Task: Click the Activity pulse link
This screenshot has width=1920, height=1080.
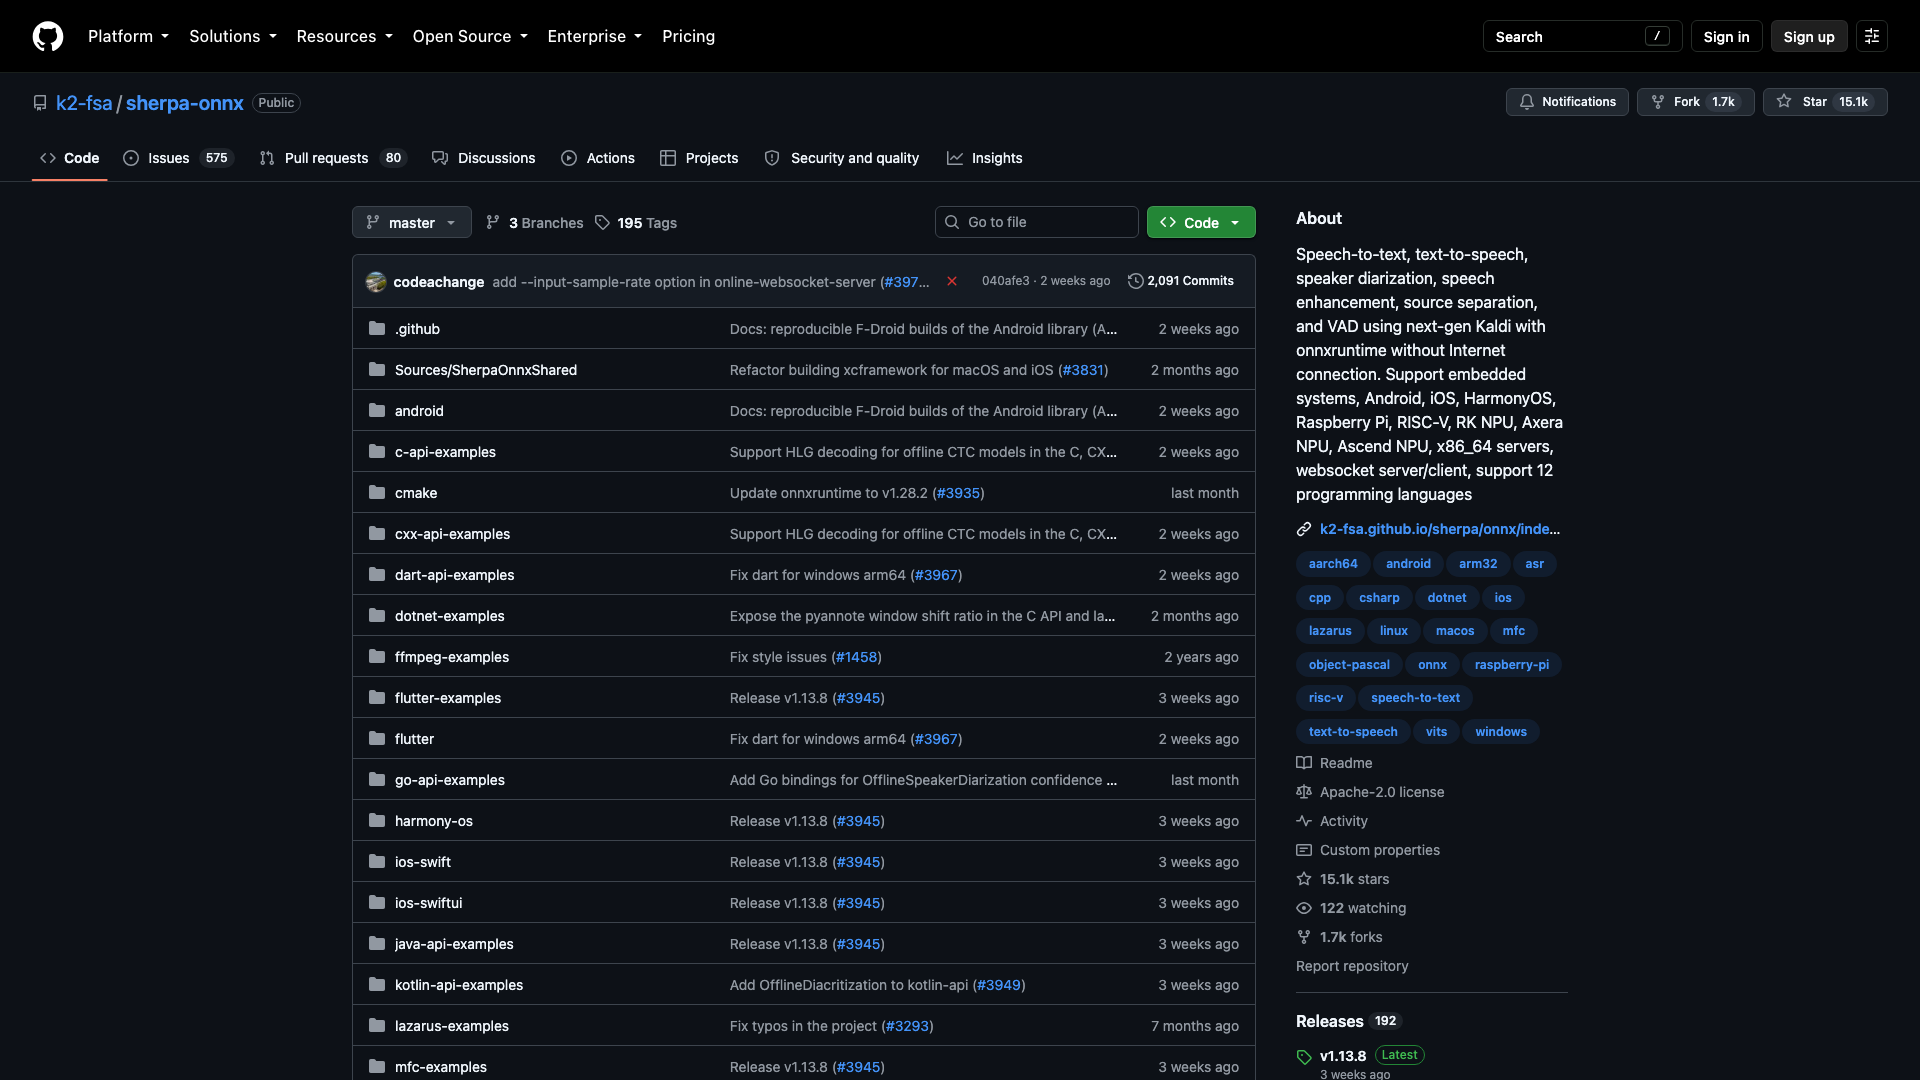Action: (x=1332, y=821)
